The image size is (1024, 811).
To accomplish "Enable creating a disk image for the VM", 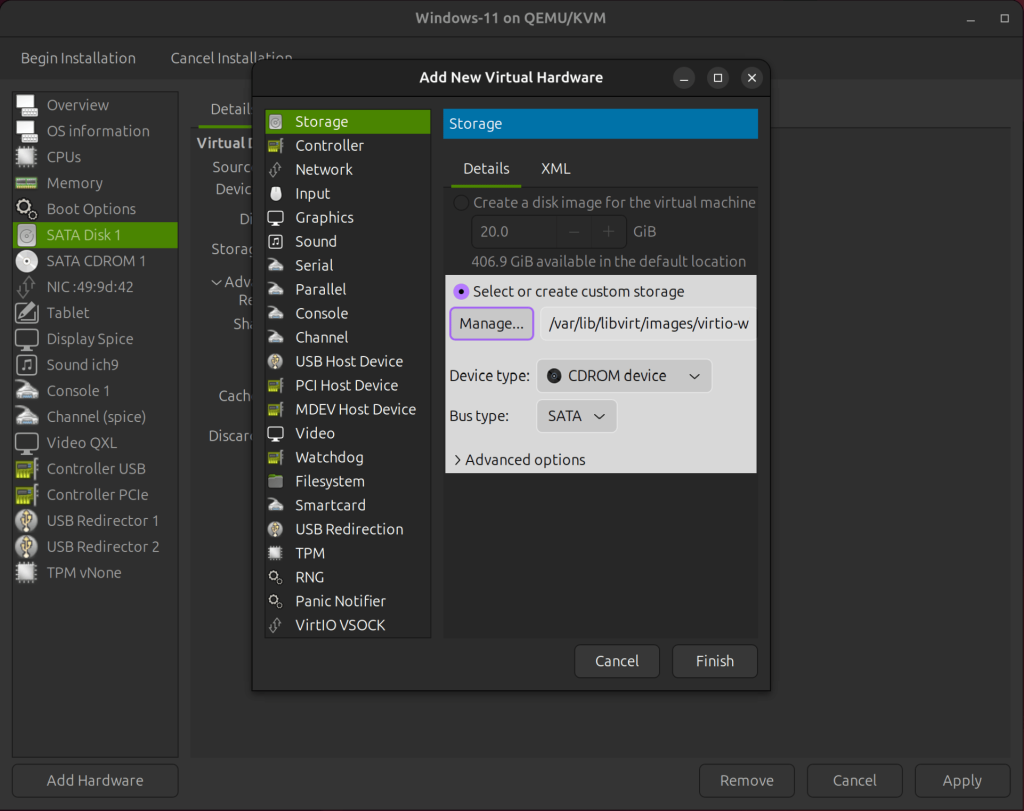I will pos(460,202).
